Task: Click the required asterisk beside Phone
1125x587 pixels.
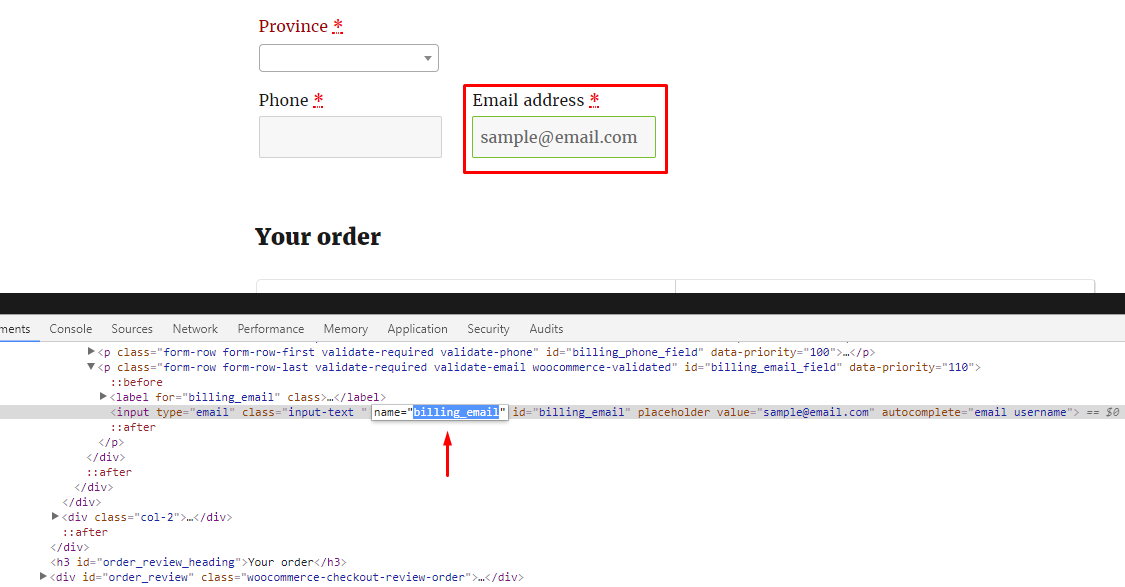Action: tap(319, 100)
